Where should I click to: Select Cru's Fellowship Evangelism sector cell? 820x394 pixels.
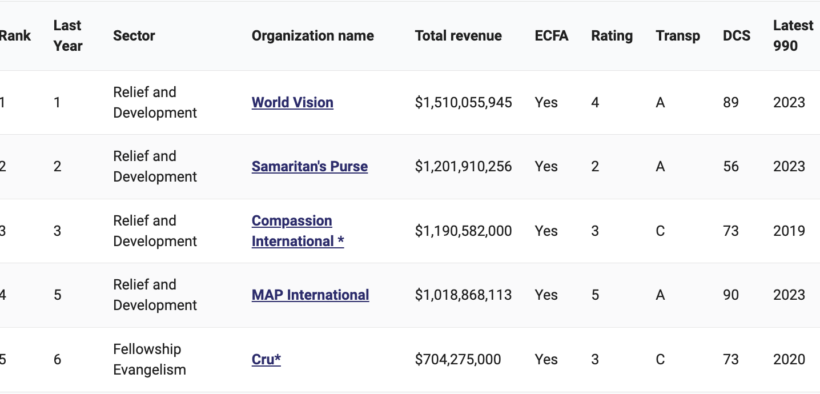pos(149,359)
